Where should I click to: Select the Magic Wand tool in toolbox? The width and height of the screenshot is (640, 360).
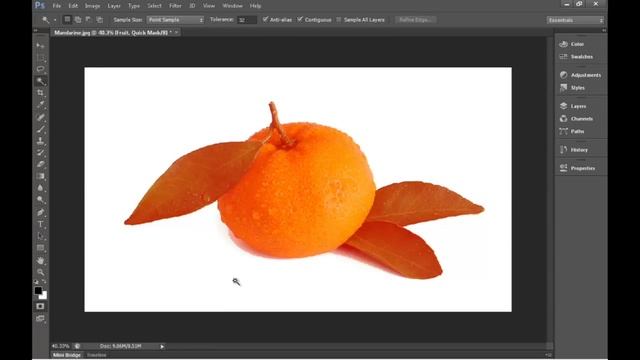coord(40,81)
